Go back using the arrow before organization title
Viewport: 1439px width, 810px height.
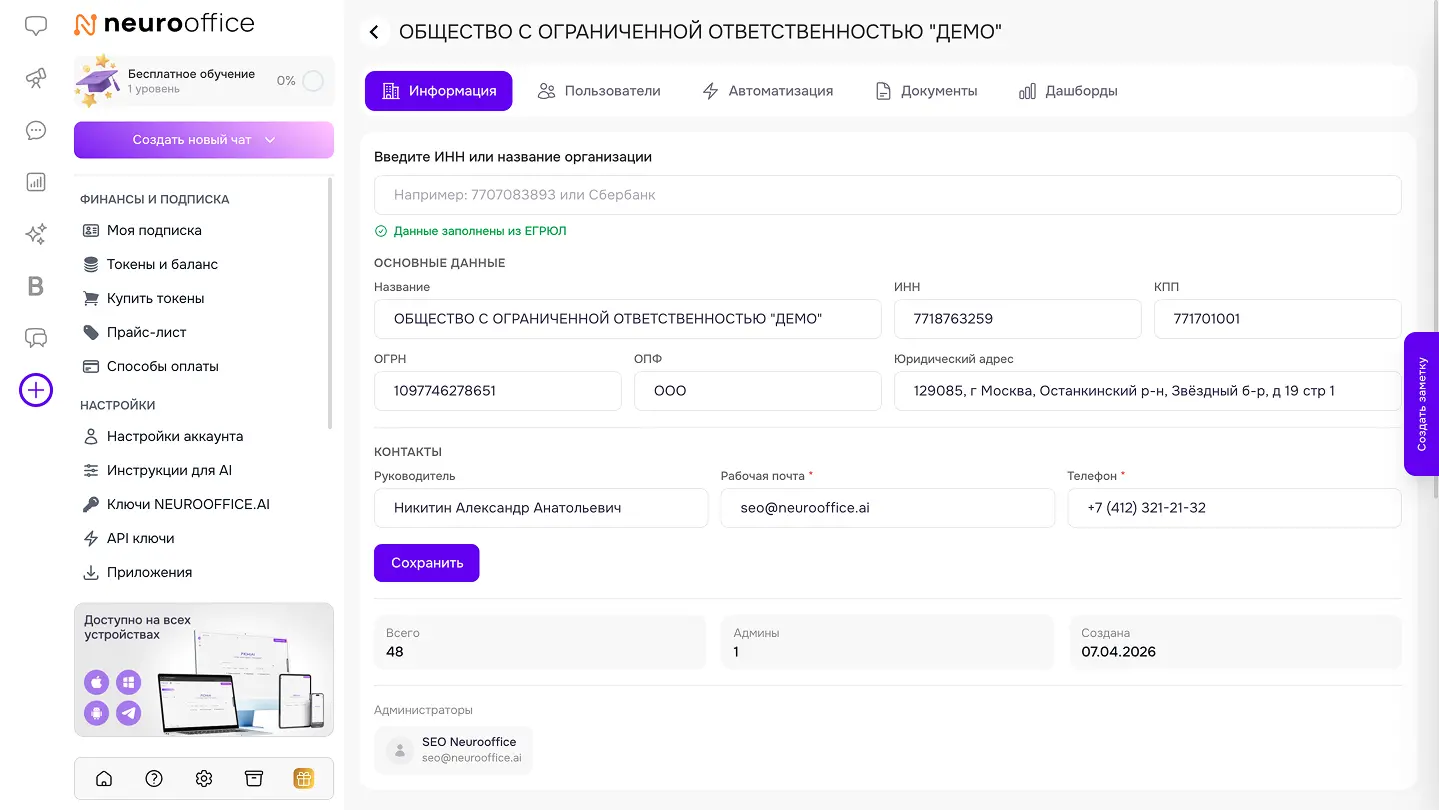point(374,32)
